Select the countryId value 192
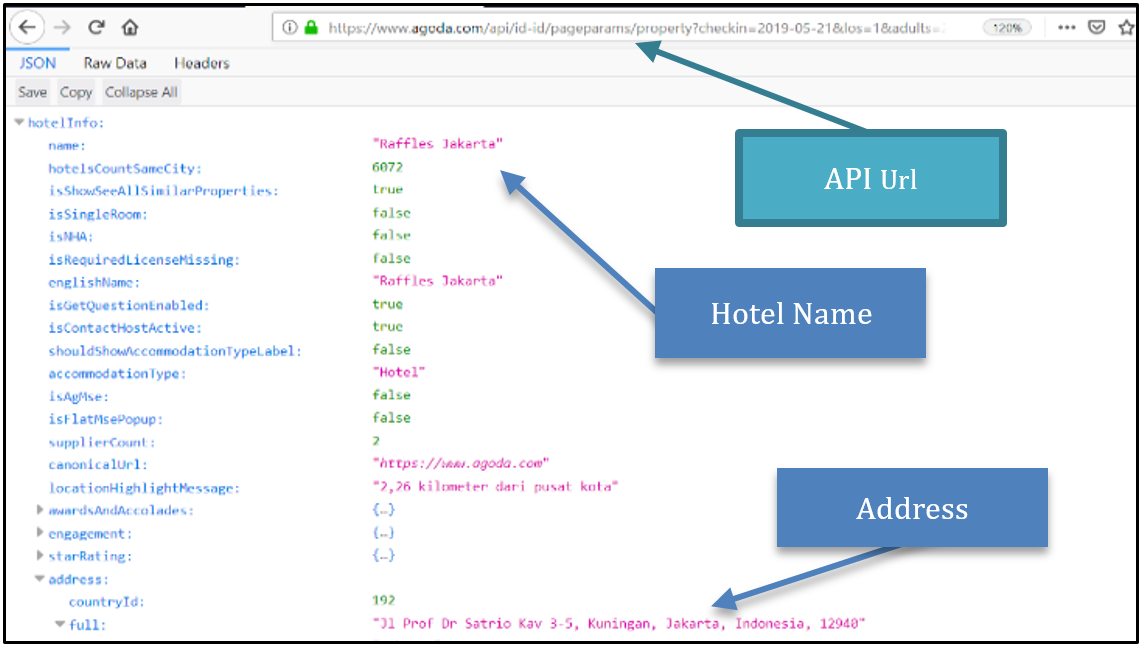The height and width of the screenshot is (649, 1145). [383, 601]
